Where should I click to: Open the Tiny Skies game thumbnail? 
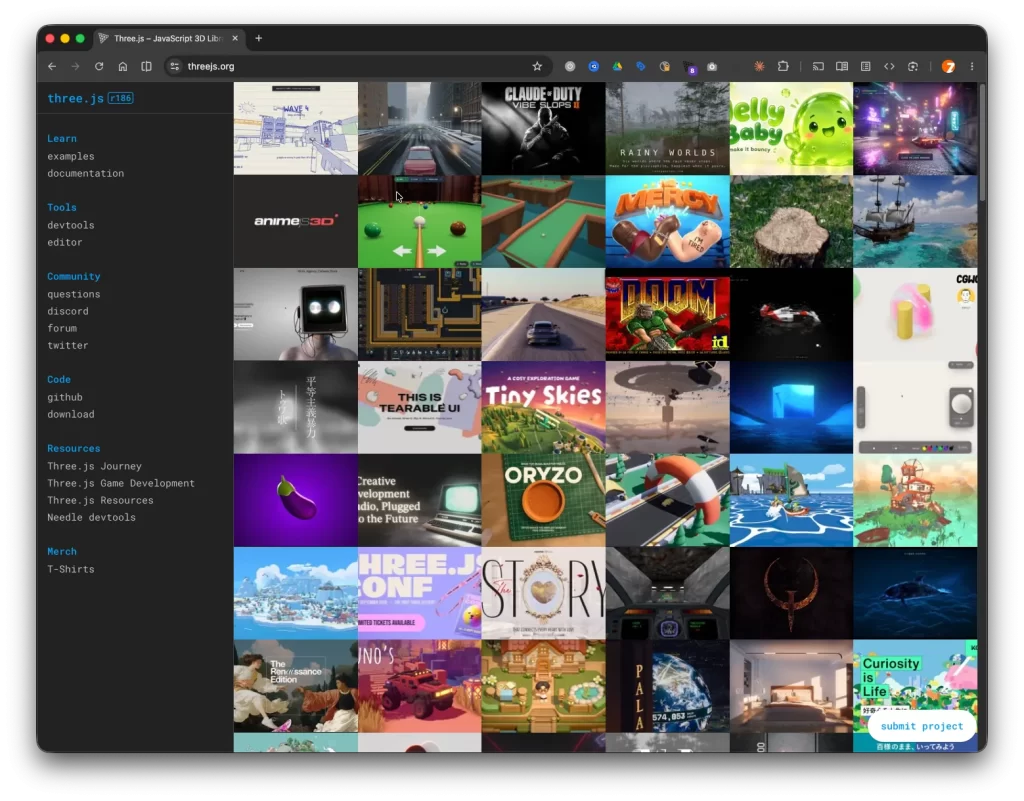point(543,407)
